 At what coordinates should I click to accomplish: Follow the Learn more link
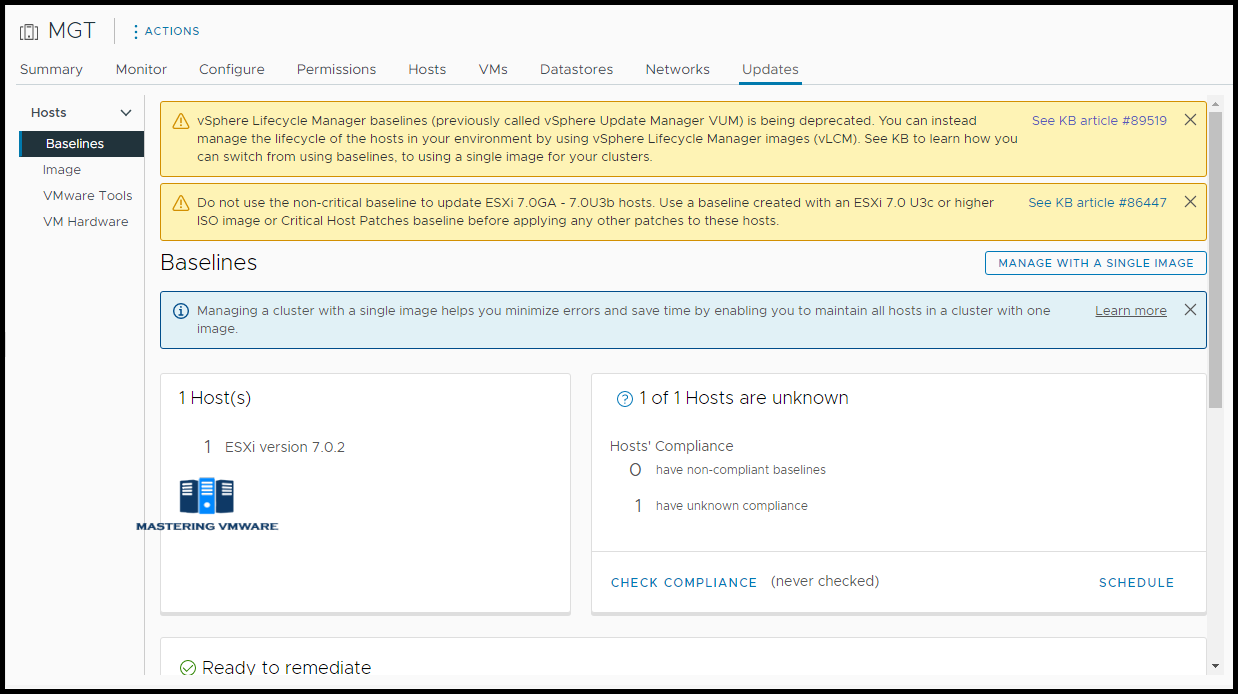(x=1131, y=311)
